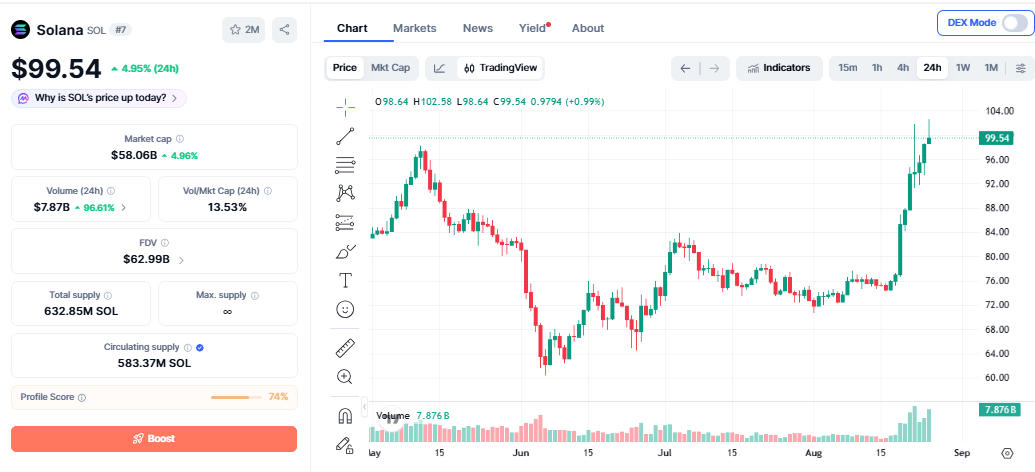Click the info icon beside Profile Score

82,397
